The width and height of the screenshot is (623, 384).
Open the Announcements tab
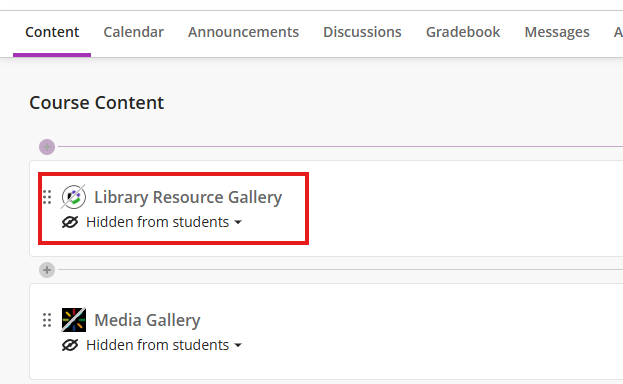(x=243, y=32)
